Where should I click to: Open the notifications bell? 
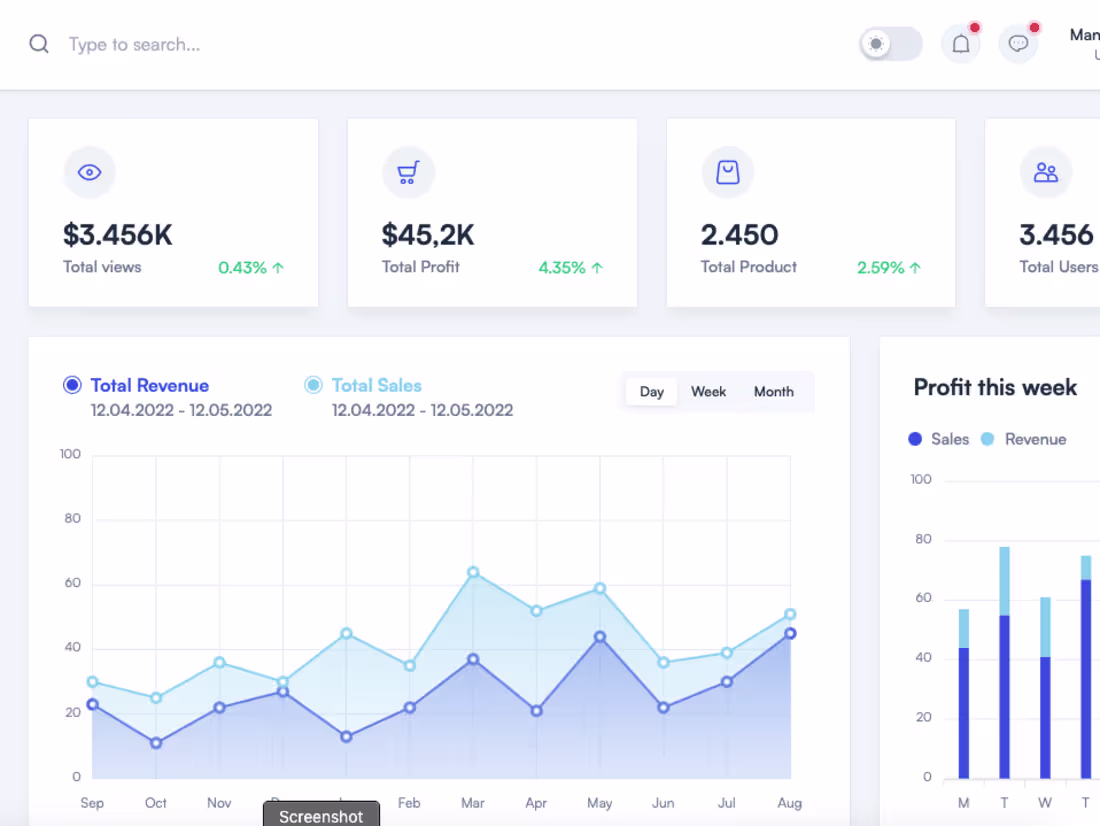960,44
